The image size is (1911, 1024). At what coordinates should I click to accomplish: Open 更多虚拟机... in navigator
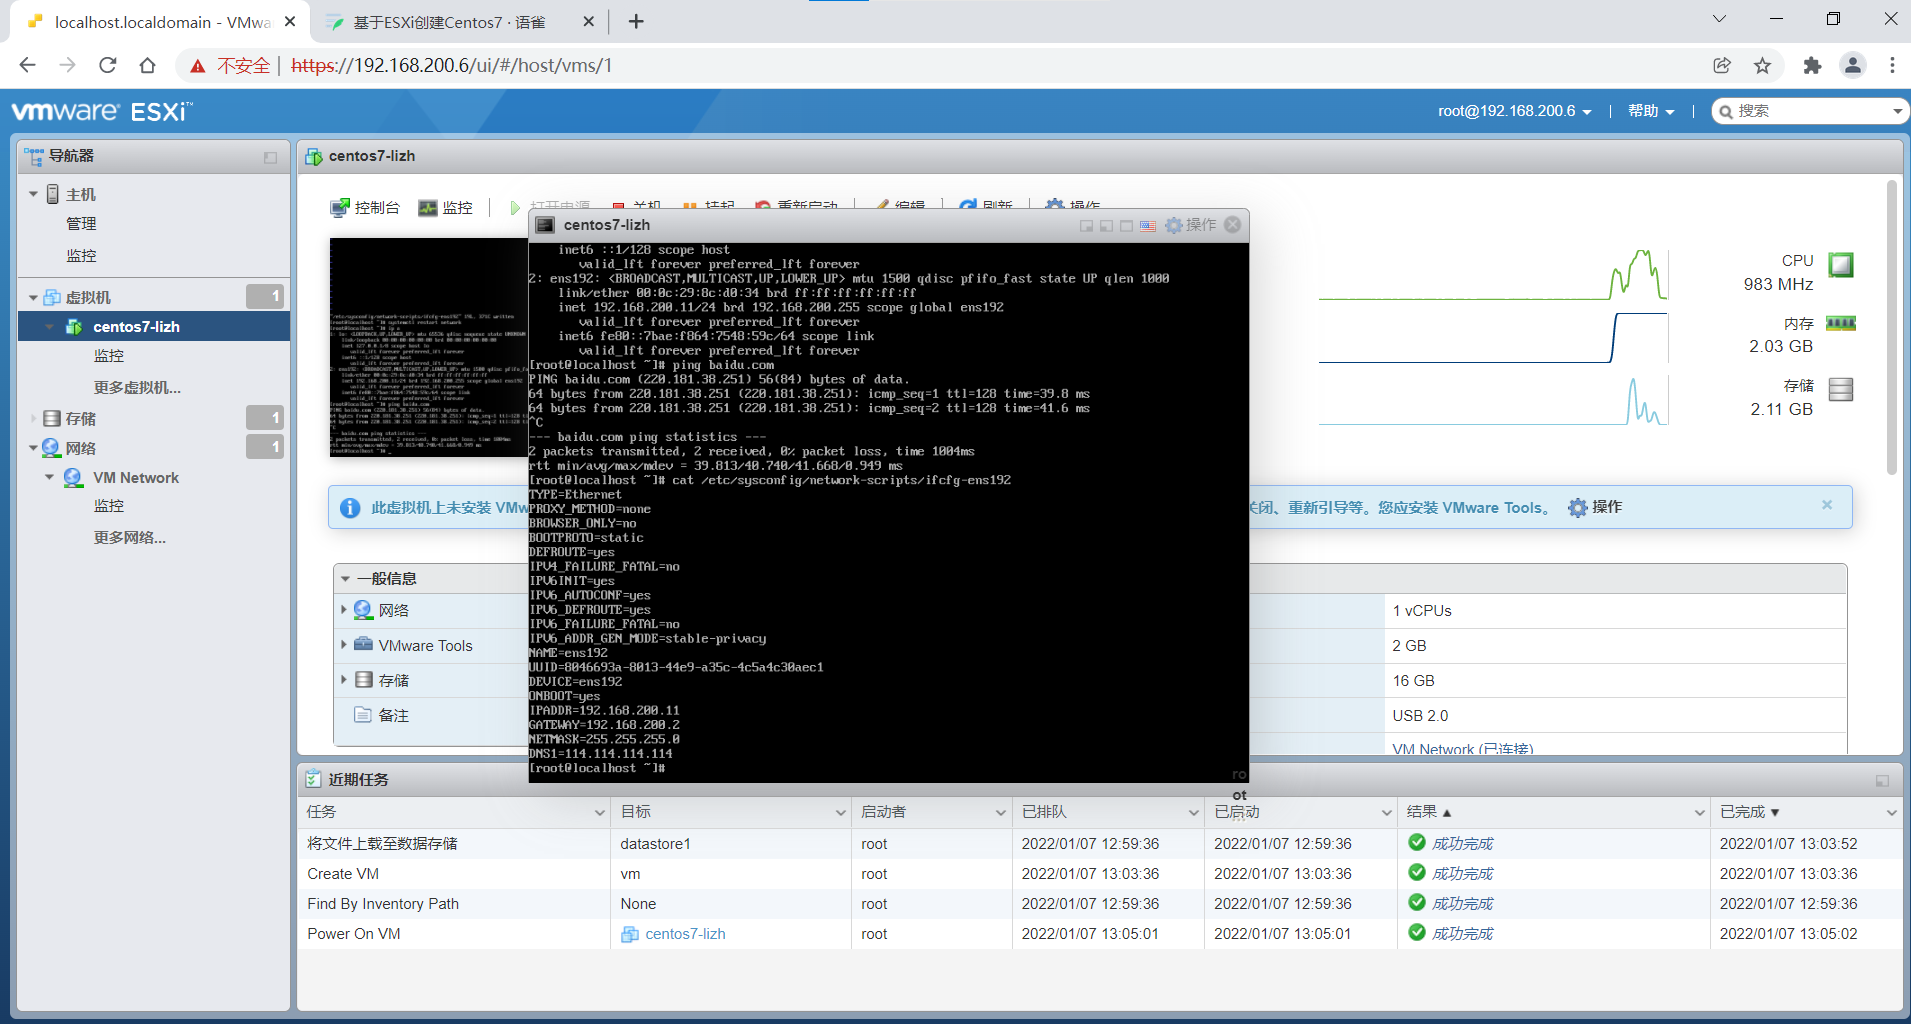click(x=137, y=388)
